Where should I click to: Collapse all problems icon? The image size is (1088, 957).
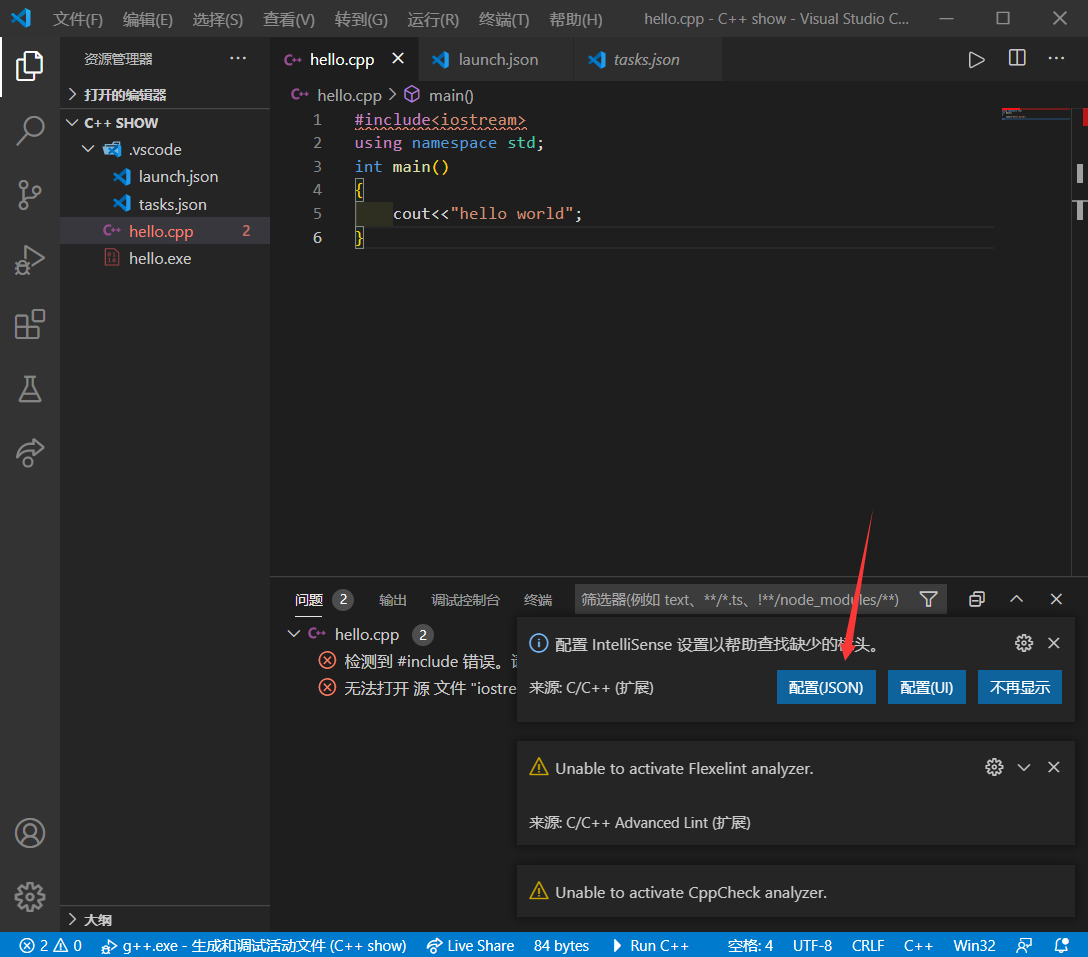tap(976, 599)
